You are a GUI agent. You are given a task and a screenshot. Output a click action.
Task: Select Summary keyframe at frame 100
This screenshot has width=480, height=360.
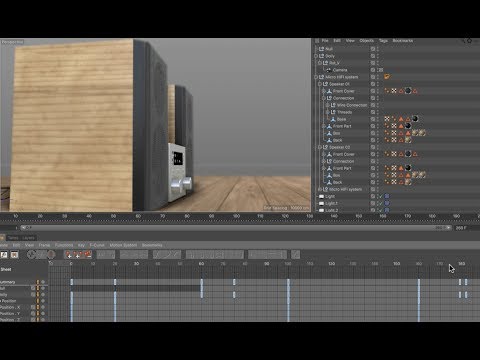pyautogui.click(x=288, y=282)
